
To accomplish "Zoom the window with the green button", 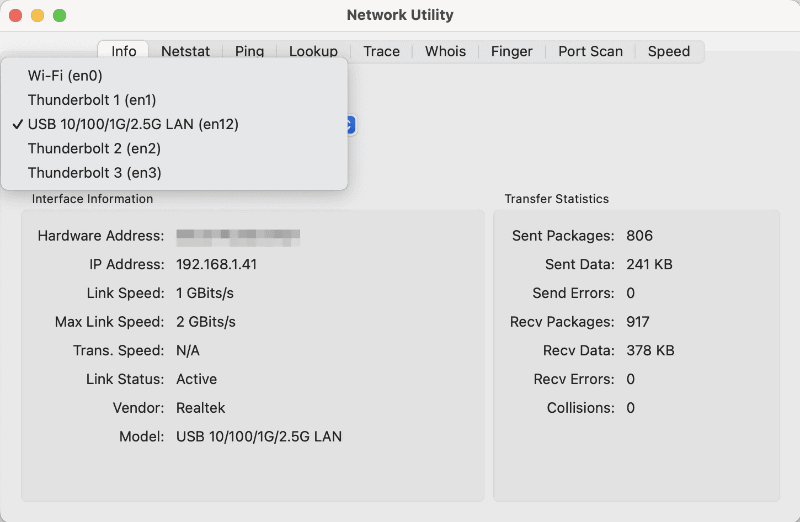I will 60,16.
